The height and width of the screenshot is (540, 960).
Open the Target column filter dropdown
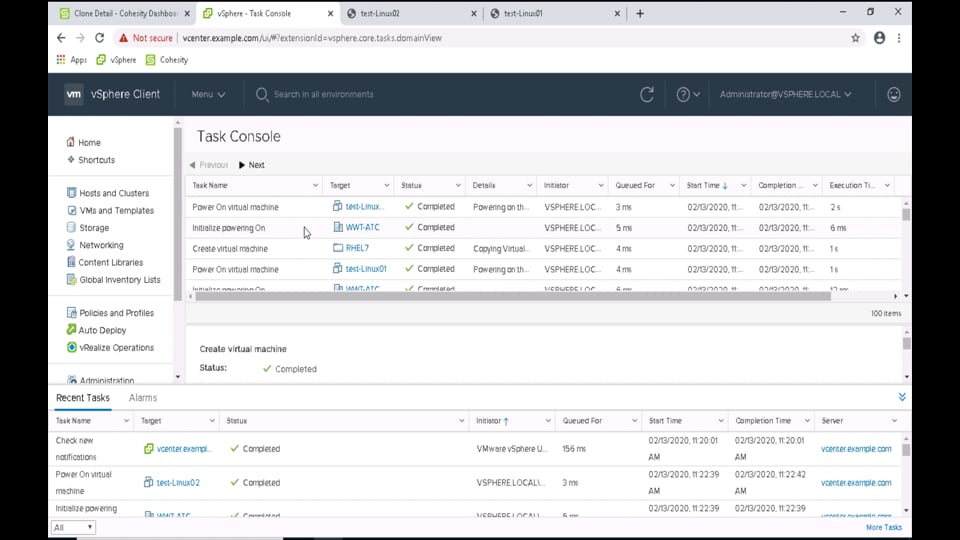pyautogui.click(x=386, y=186)
